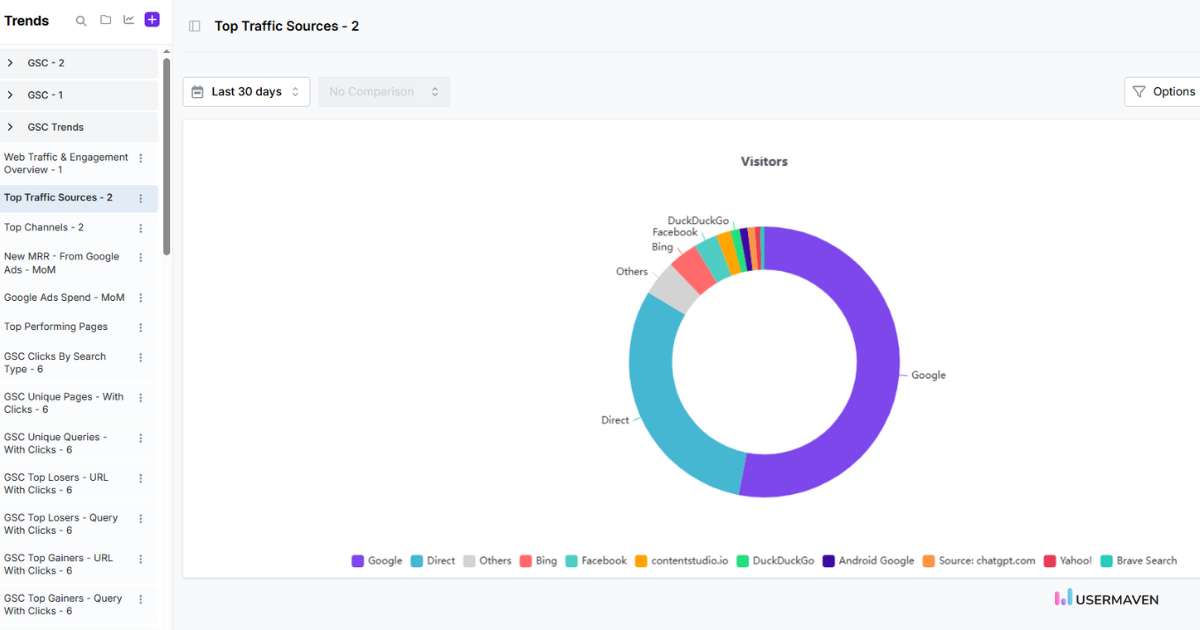Open more options for GSC Top Gainers - Query

click(x=141, y=599)
